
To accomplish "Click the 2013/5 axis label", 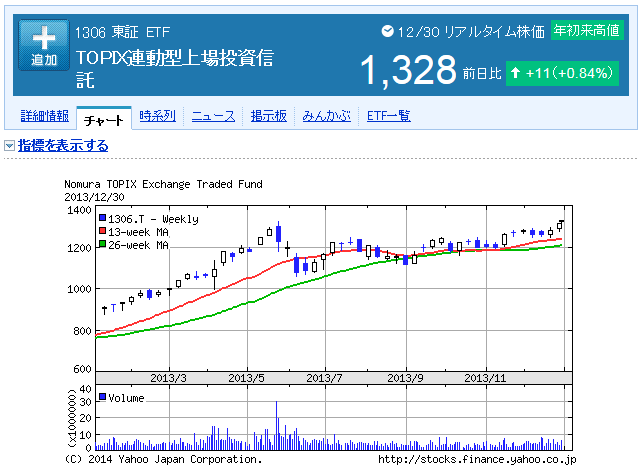I will pos(246,378).
